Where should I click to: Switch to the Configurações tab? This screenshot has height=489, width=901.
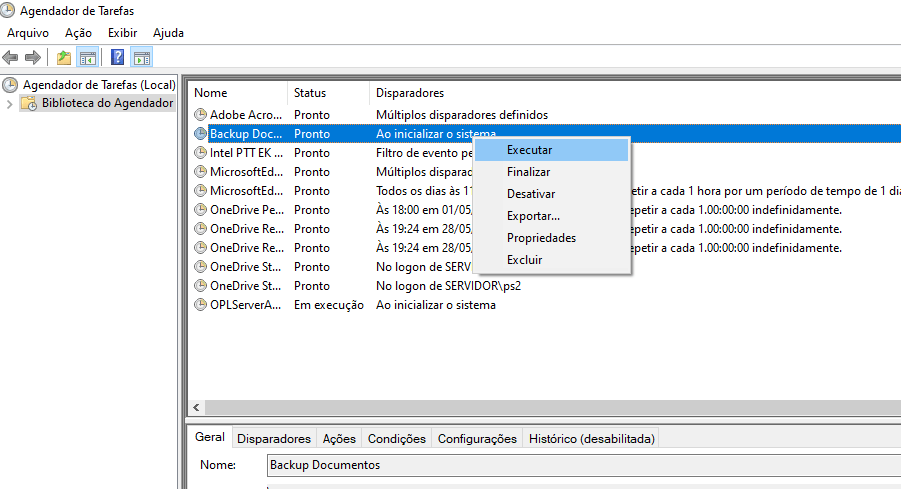477,439
